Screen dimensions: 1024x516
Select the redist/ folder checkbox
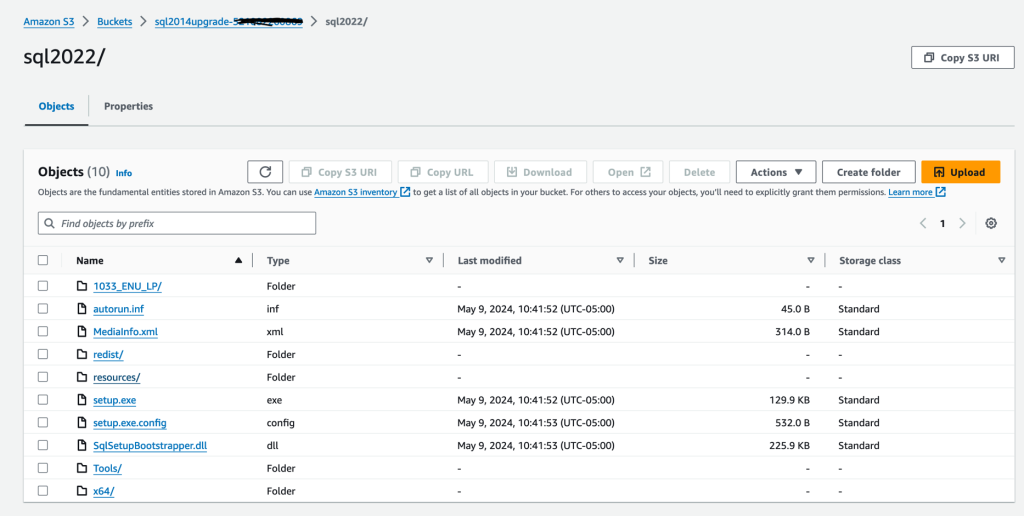tap(43, 355)
